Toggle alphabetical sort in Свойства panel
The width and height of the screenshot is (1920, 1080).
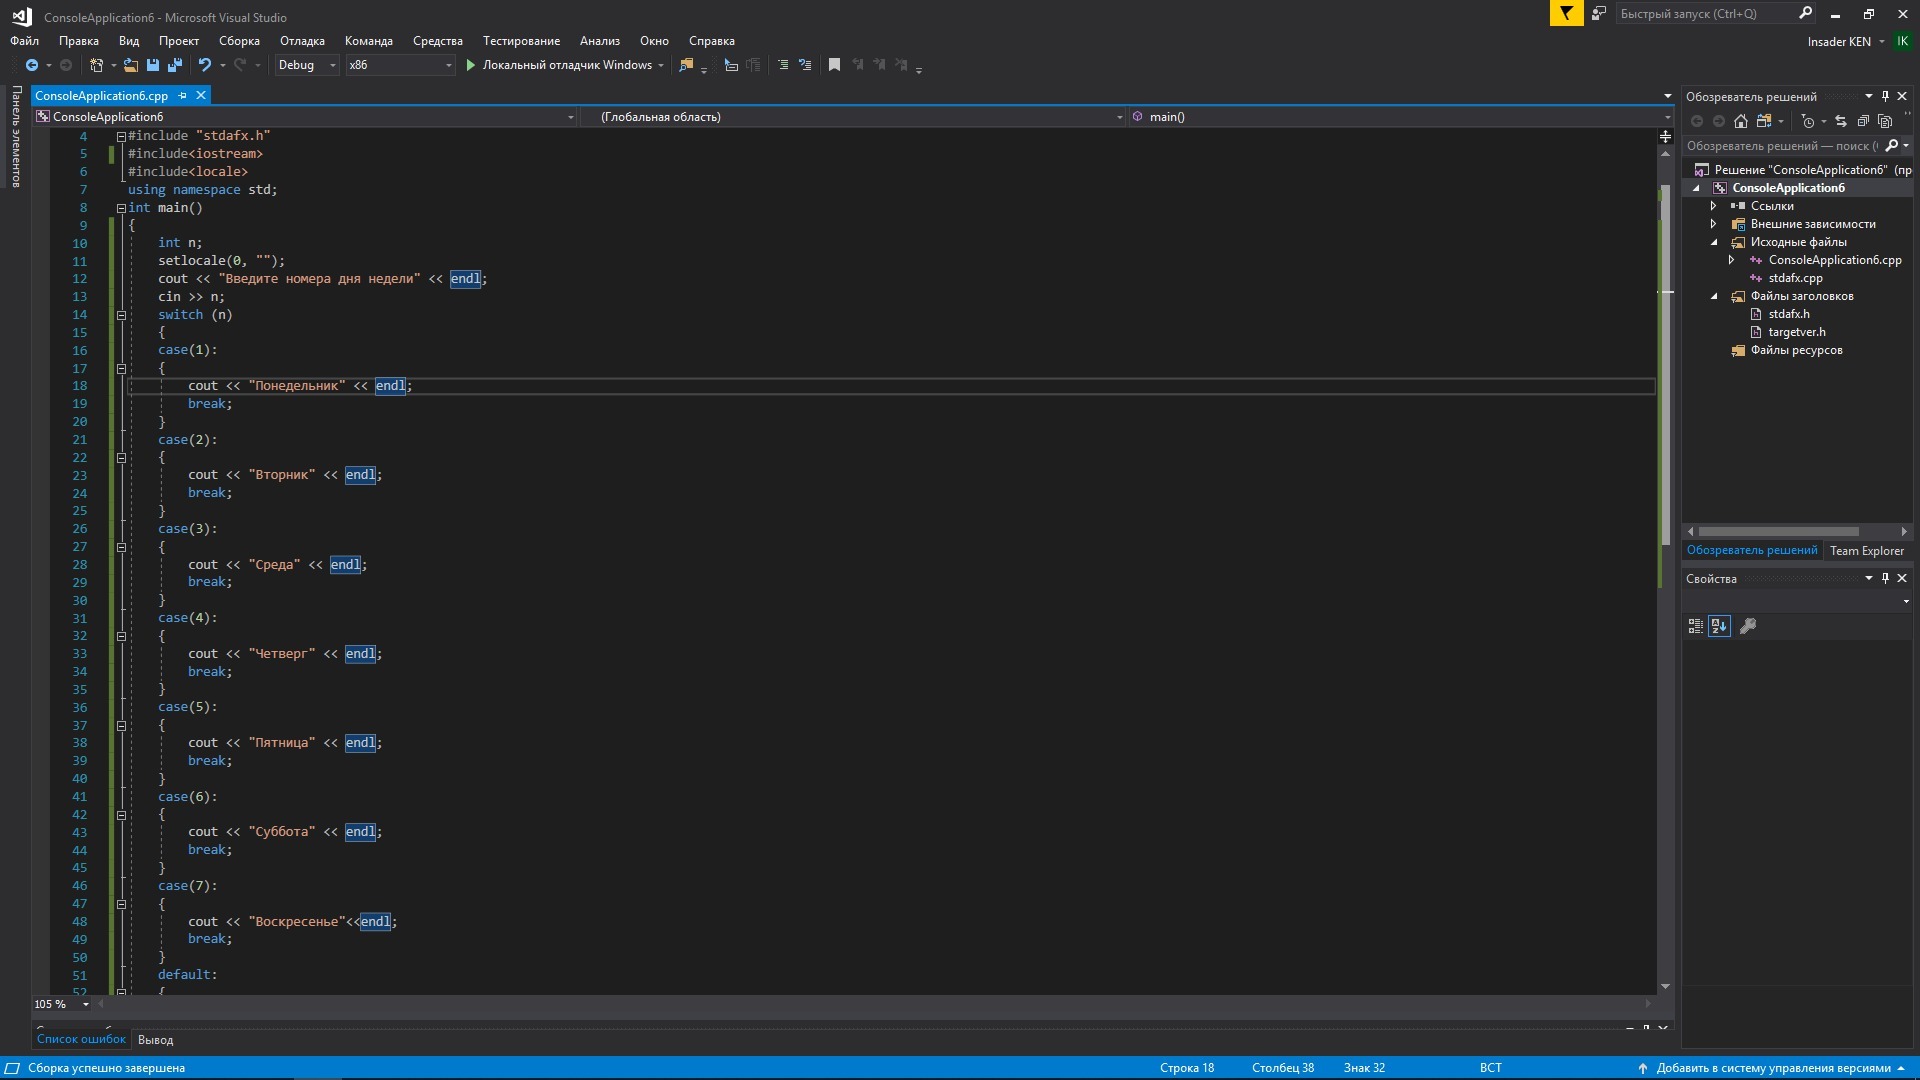pos(1719,626)
